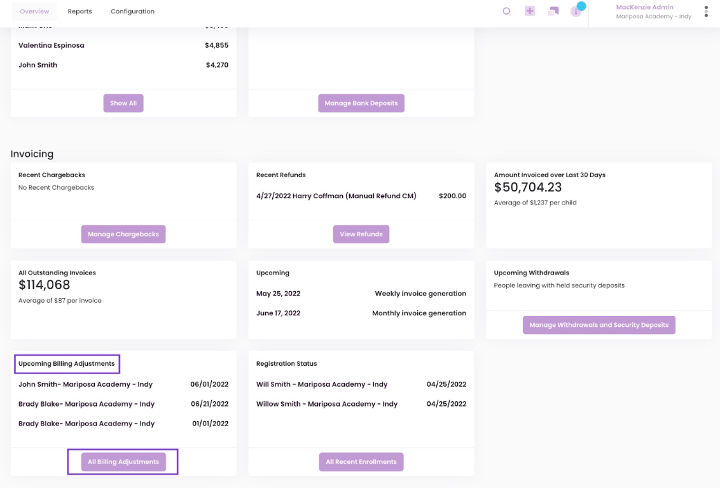
Task: Click Manage Chargebacks button
Action: [x=124, y=234]
